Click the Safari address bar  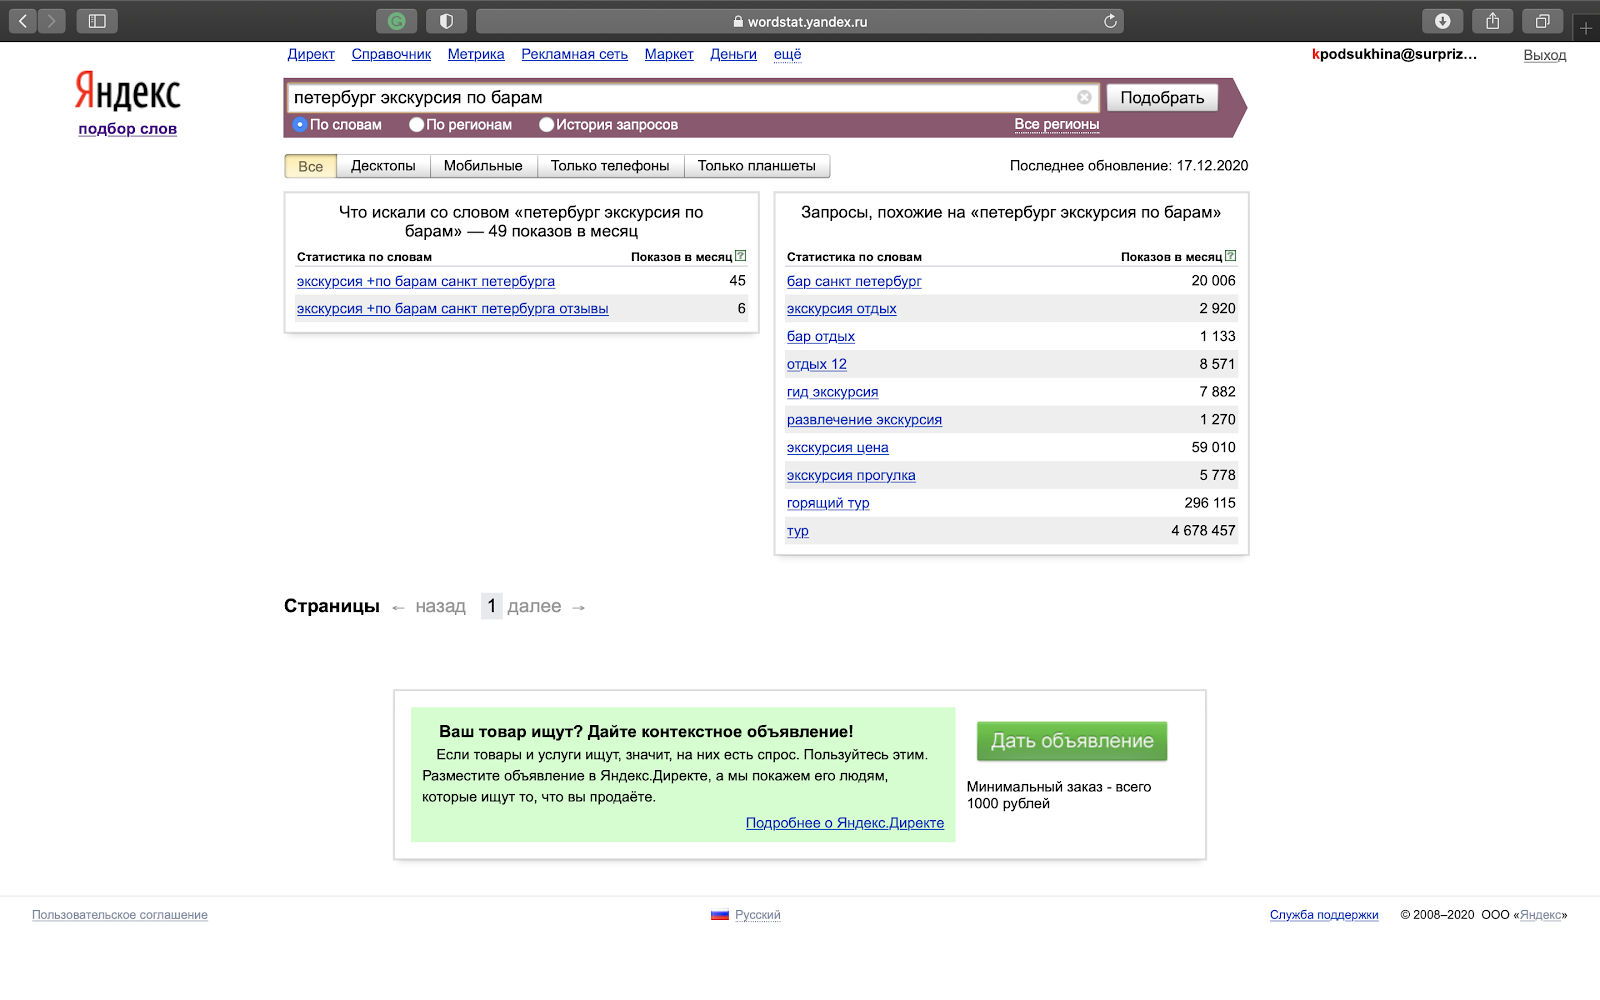click(x=800, y=21)
